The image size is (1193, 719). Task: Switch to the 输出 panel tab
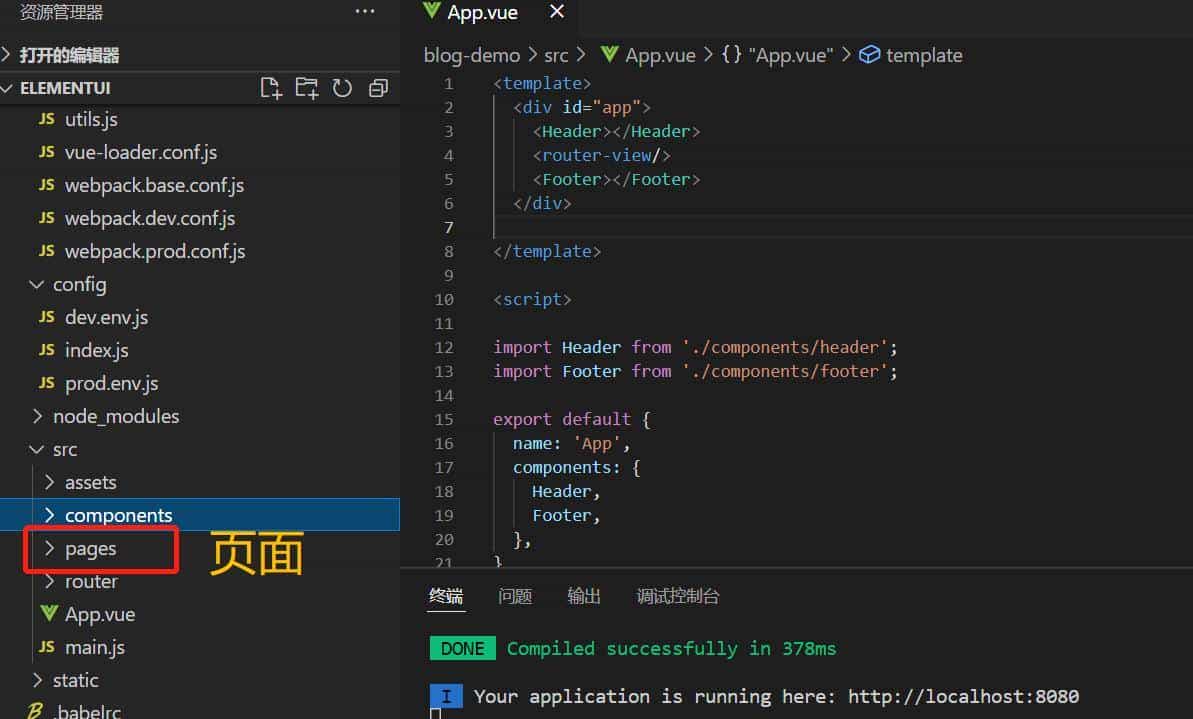[584, 596]
